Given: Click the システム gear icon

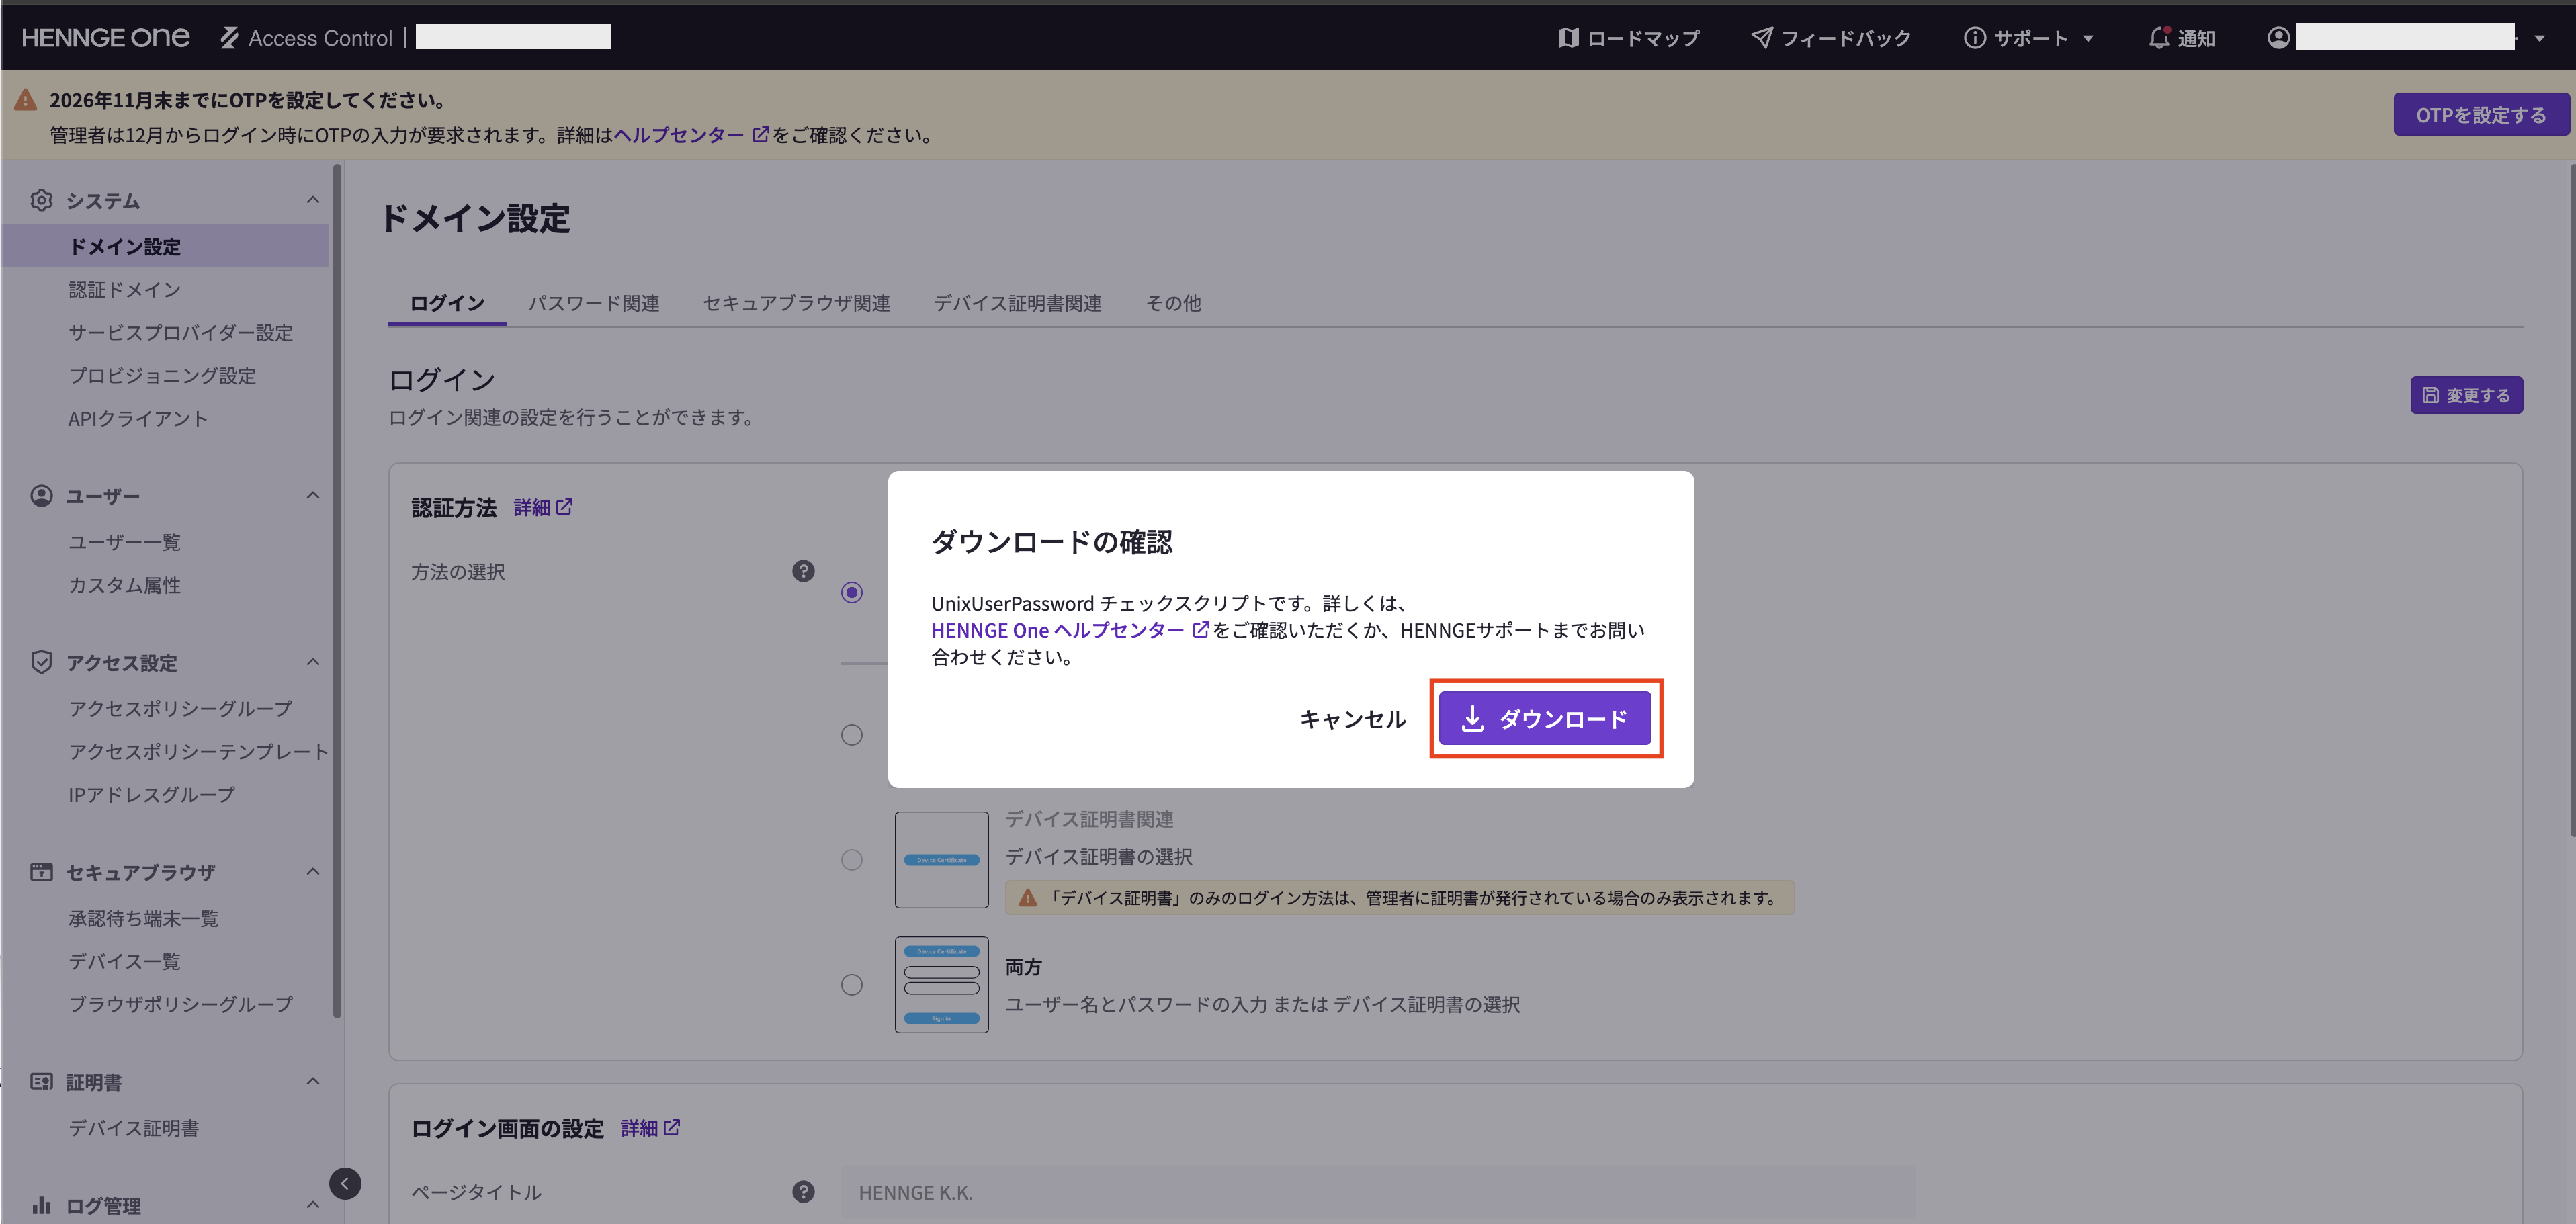Looking at the screenshot, I should pyautogui.click(x=41, y=200).
